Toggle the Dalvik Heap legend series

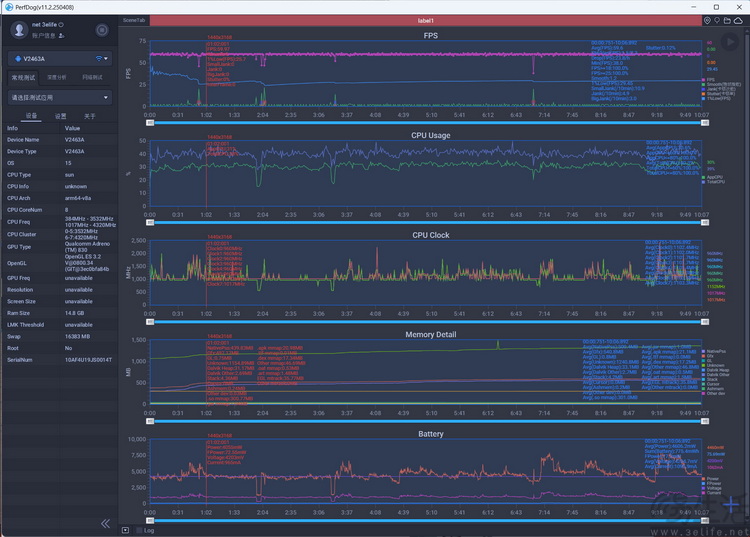coord(716,370)
